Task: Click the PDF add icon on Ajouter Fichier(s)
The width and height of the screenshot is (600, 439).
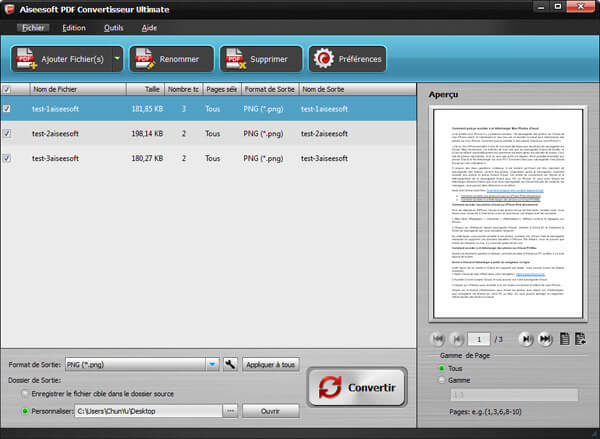Action: point(26,59)
